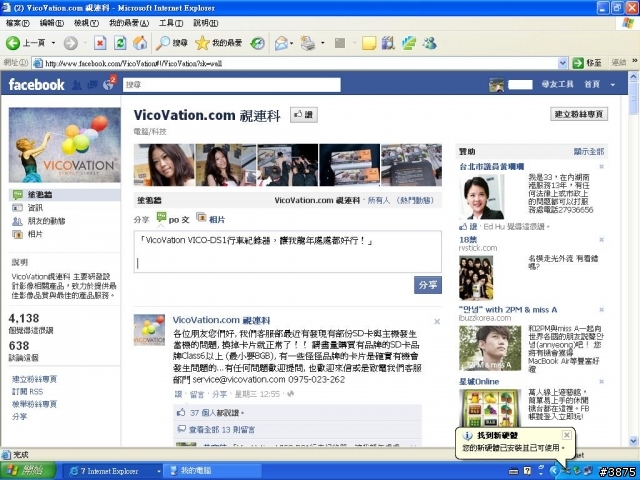The height and width of the screenshot is (480, 640).
Task: Click the 檢舉粉絲專頁 report link
Action: point(34,404)
